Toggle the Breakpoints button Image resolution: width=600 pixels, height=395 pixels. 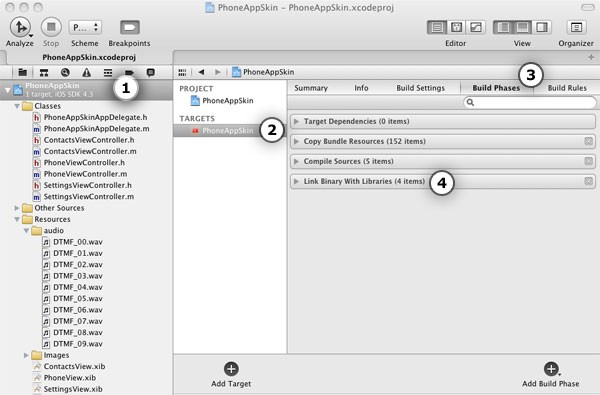(130, 28)
